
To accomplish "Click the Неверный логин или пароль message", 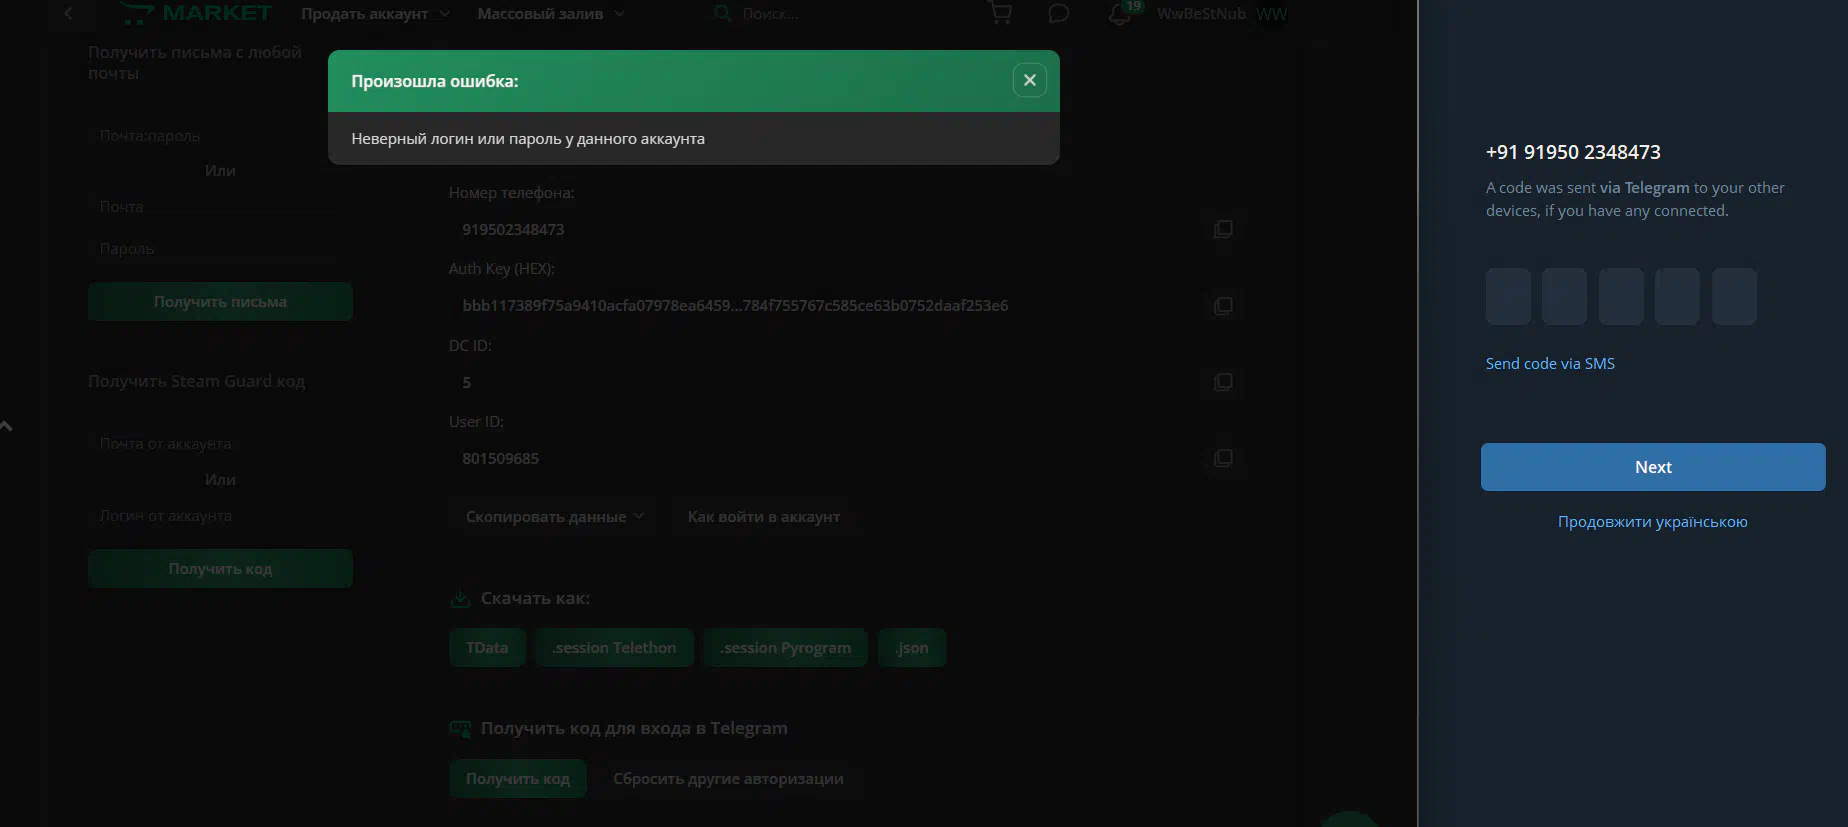I will tap(528, 139).
